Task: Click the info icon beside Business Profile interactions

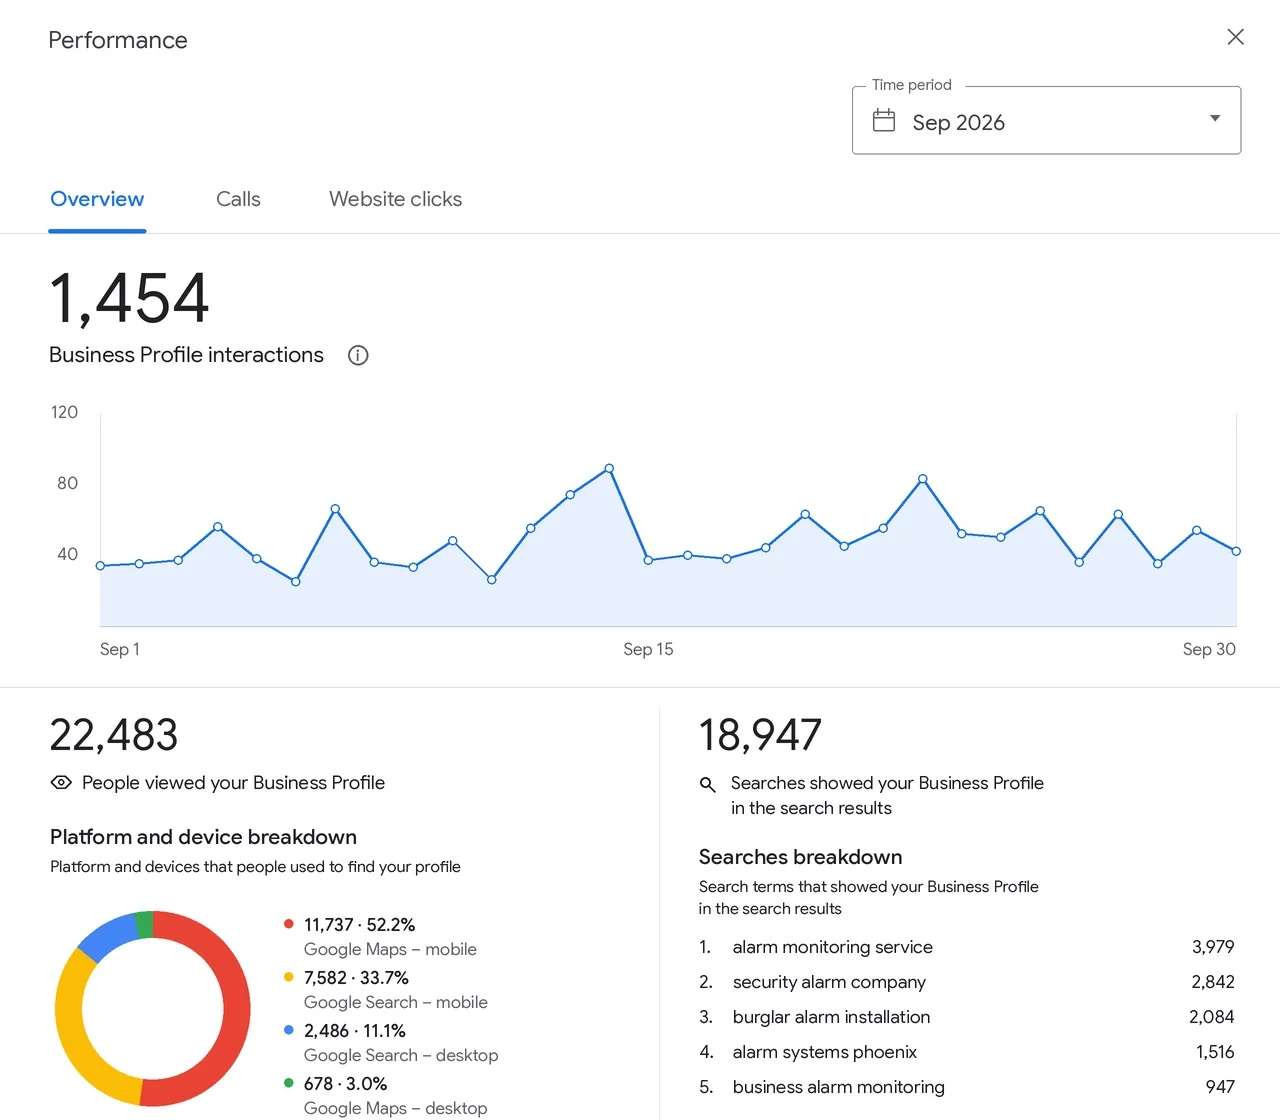Action: click(358, 355)
